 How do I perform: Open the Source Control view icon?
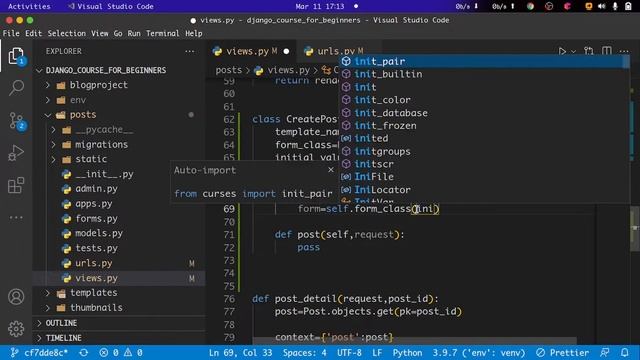16,121
